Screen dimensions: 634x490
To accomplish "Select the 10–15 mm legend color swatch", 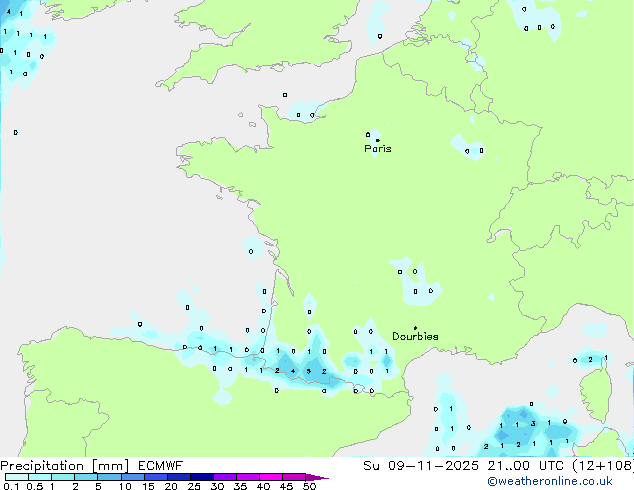I will pos(133,477).
